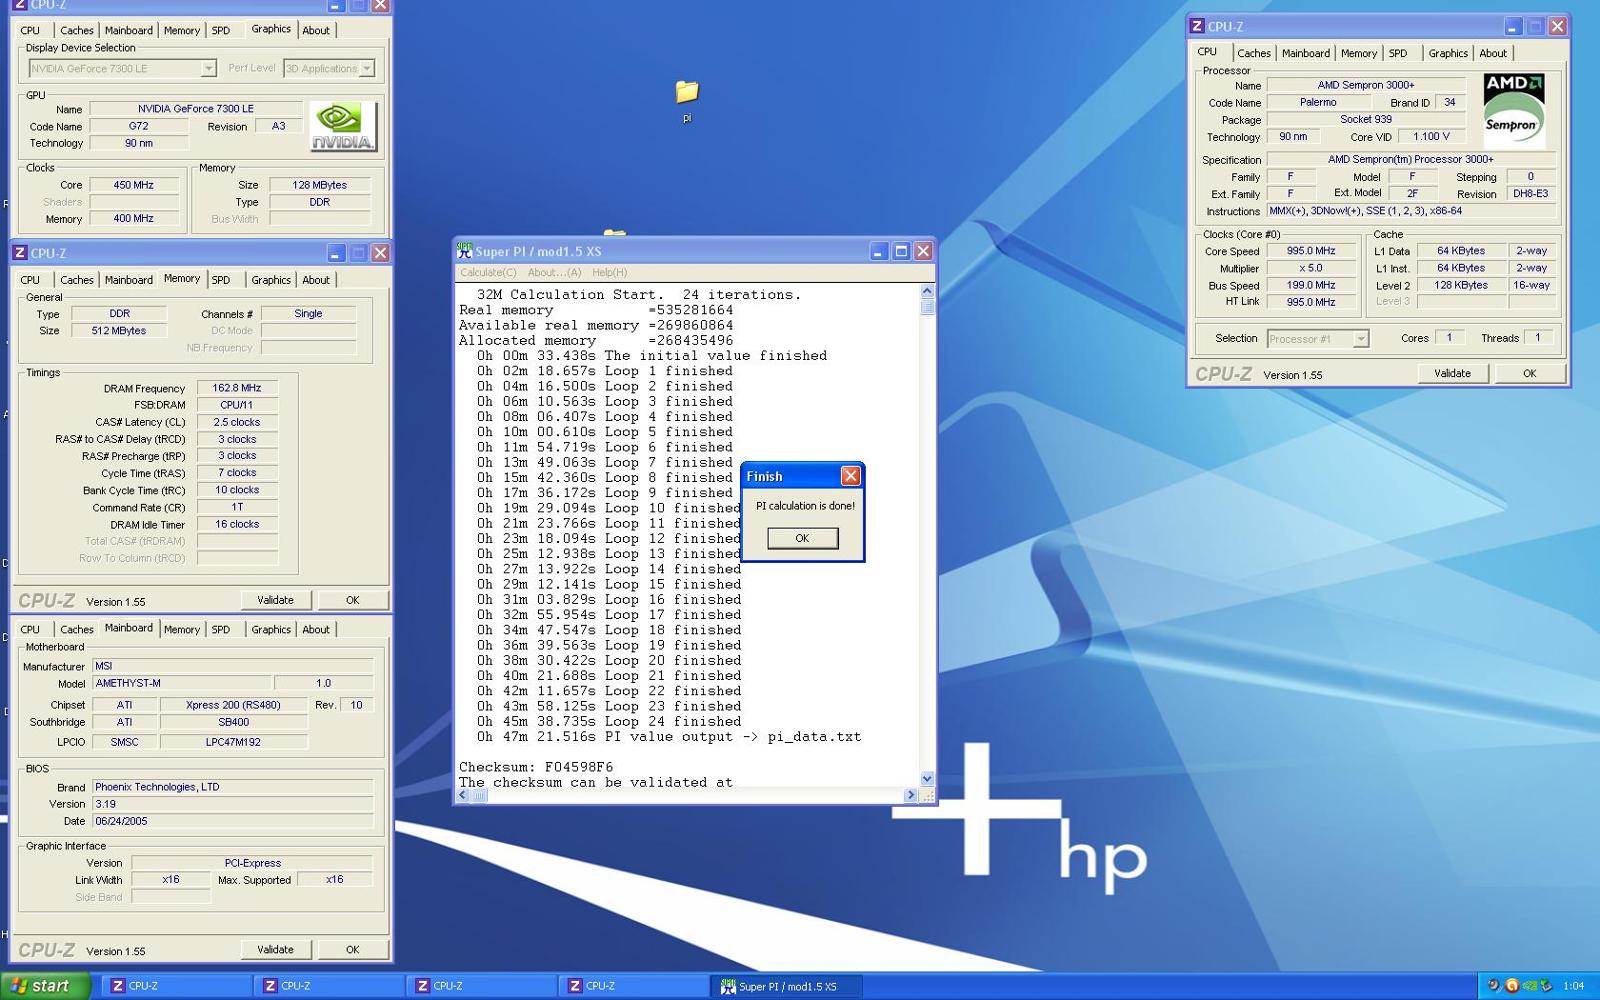Click Level 2 cache 128 KBytes value
The height and width of the screenshot is (1000, 1600).
[1461, 285]
